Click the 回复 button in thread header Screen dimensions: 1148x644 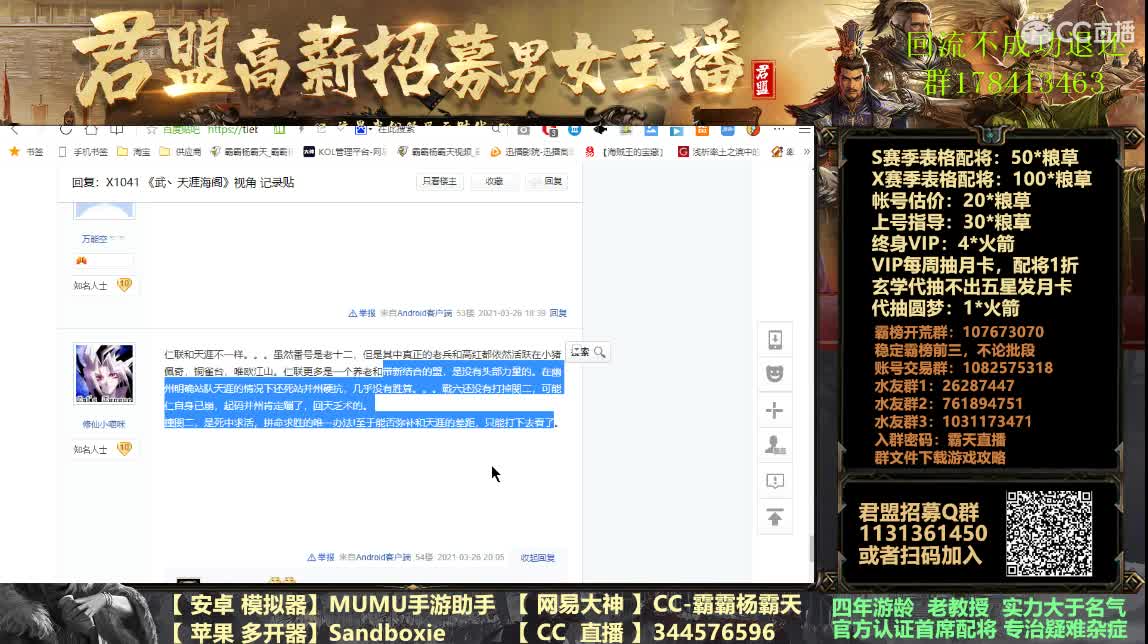[x=547, y=181]
